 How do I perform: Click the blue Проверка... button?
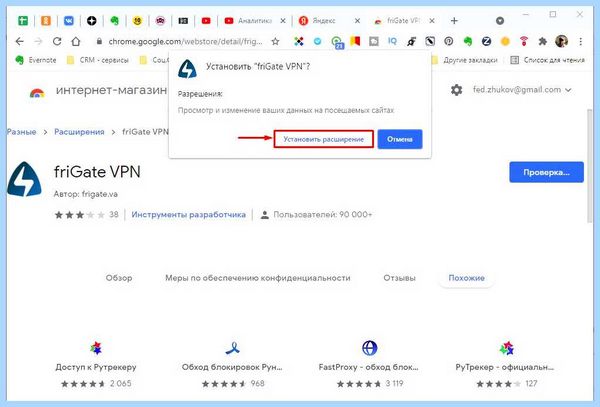(546, 172)
